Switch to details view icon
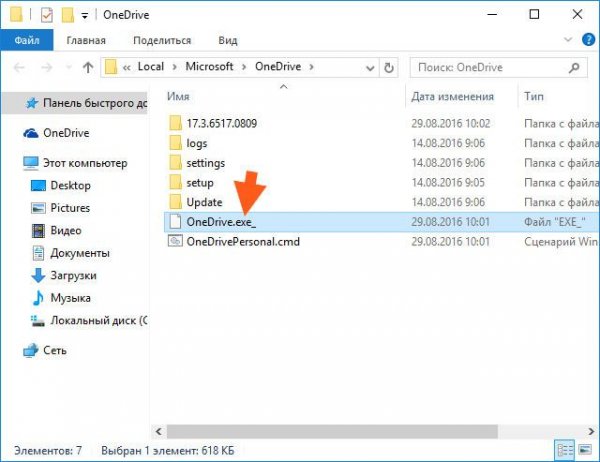Image resolution: width=600 pixels, height=462 pixels. pos(565,451)
